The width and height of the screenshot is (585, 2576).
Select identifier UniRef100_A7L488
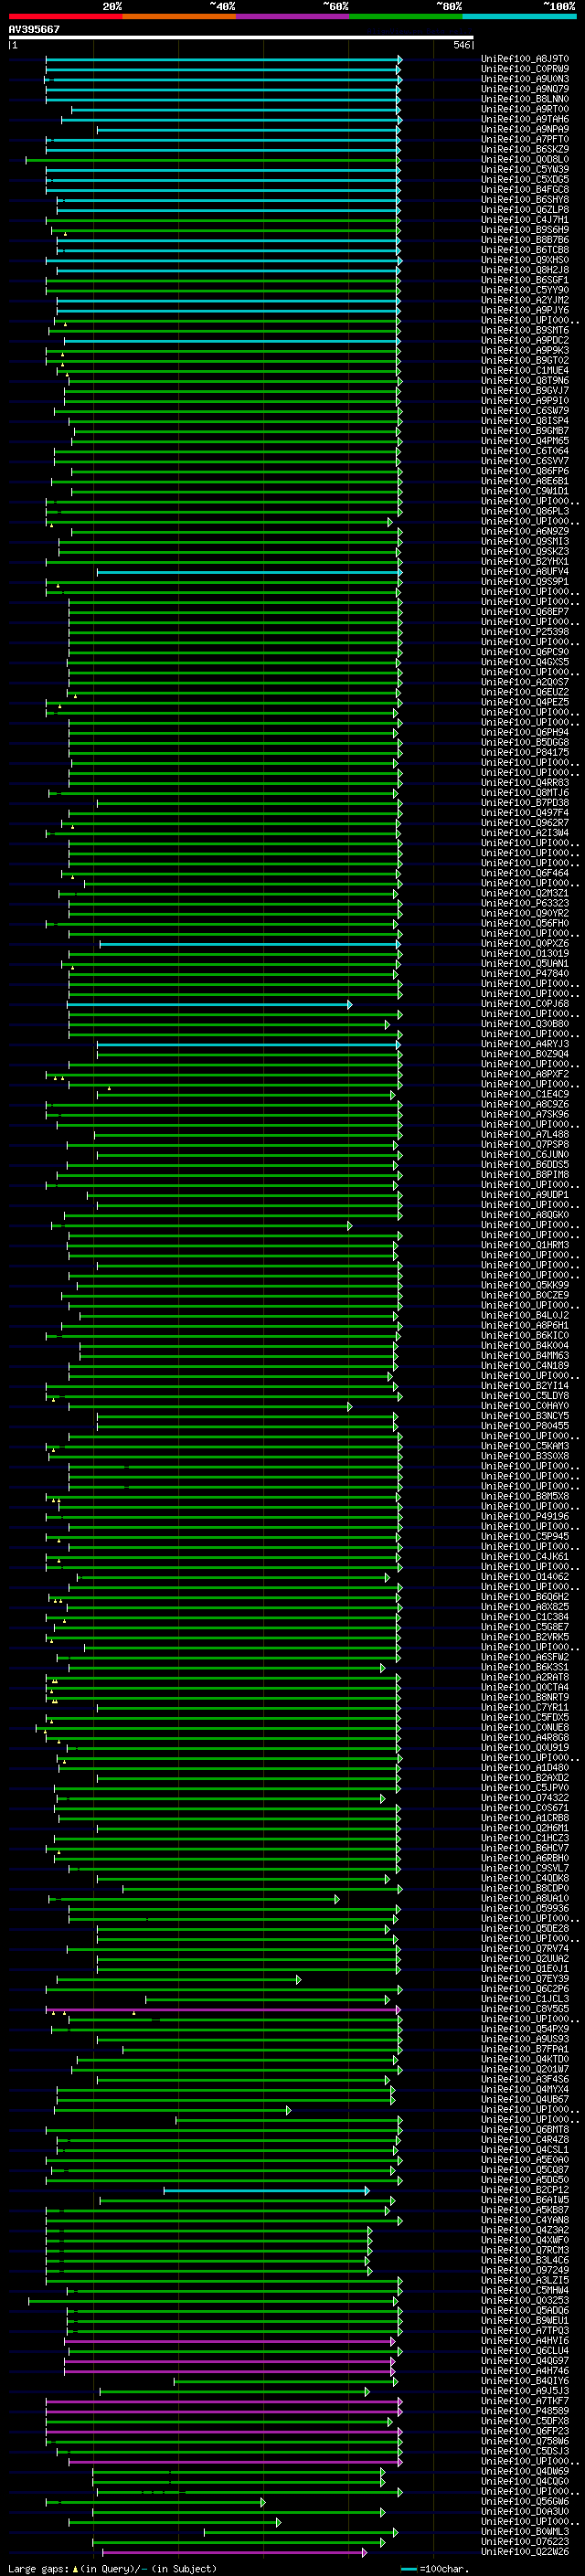pyautogui.click(x=525, y=1134)
